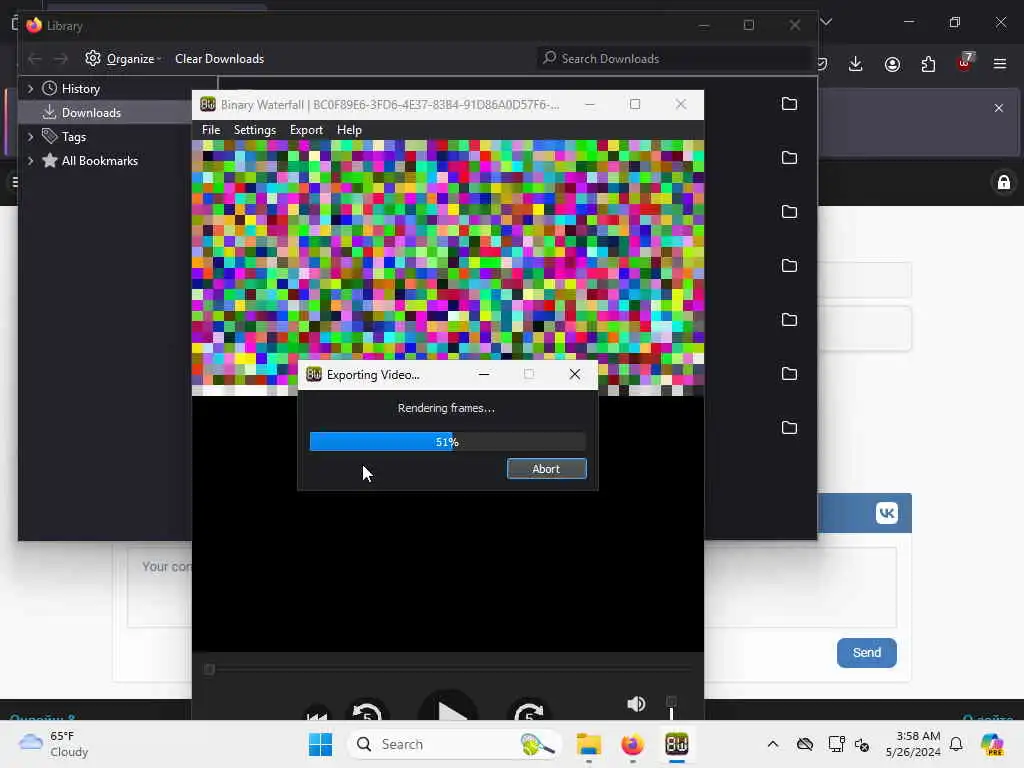Expand the Tags tree item in Library

pos(30,136)
